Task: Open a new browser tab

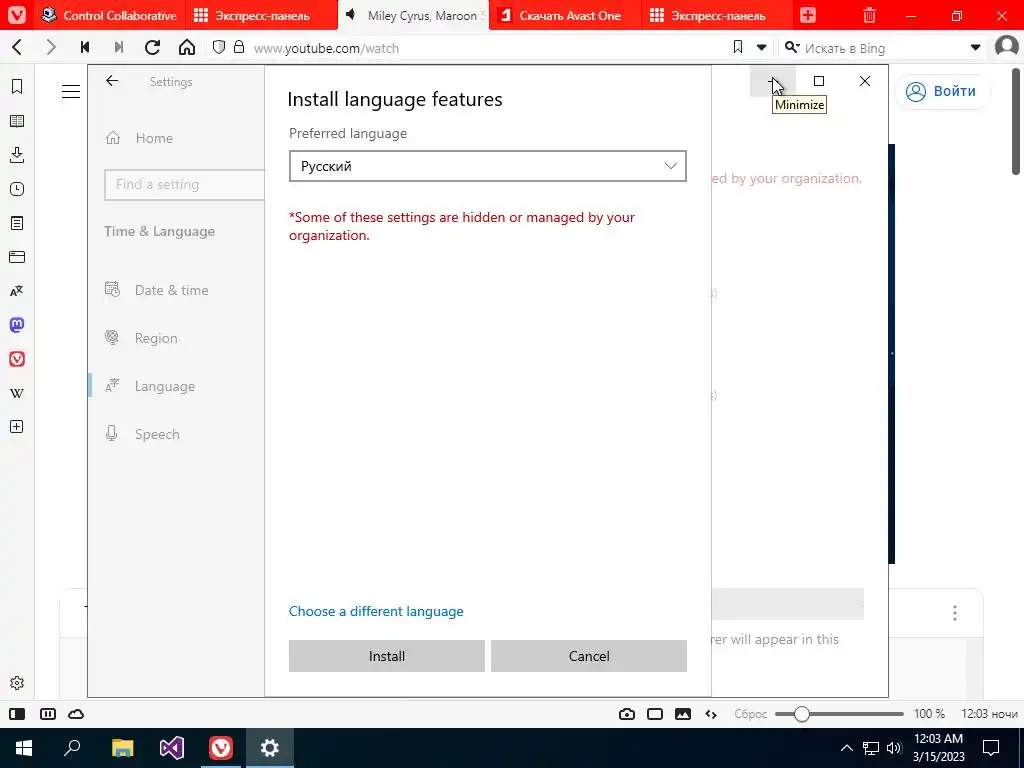Action: click(x=808, y=15)
